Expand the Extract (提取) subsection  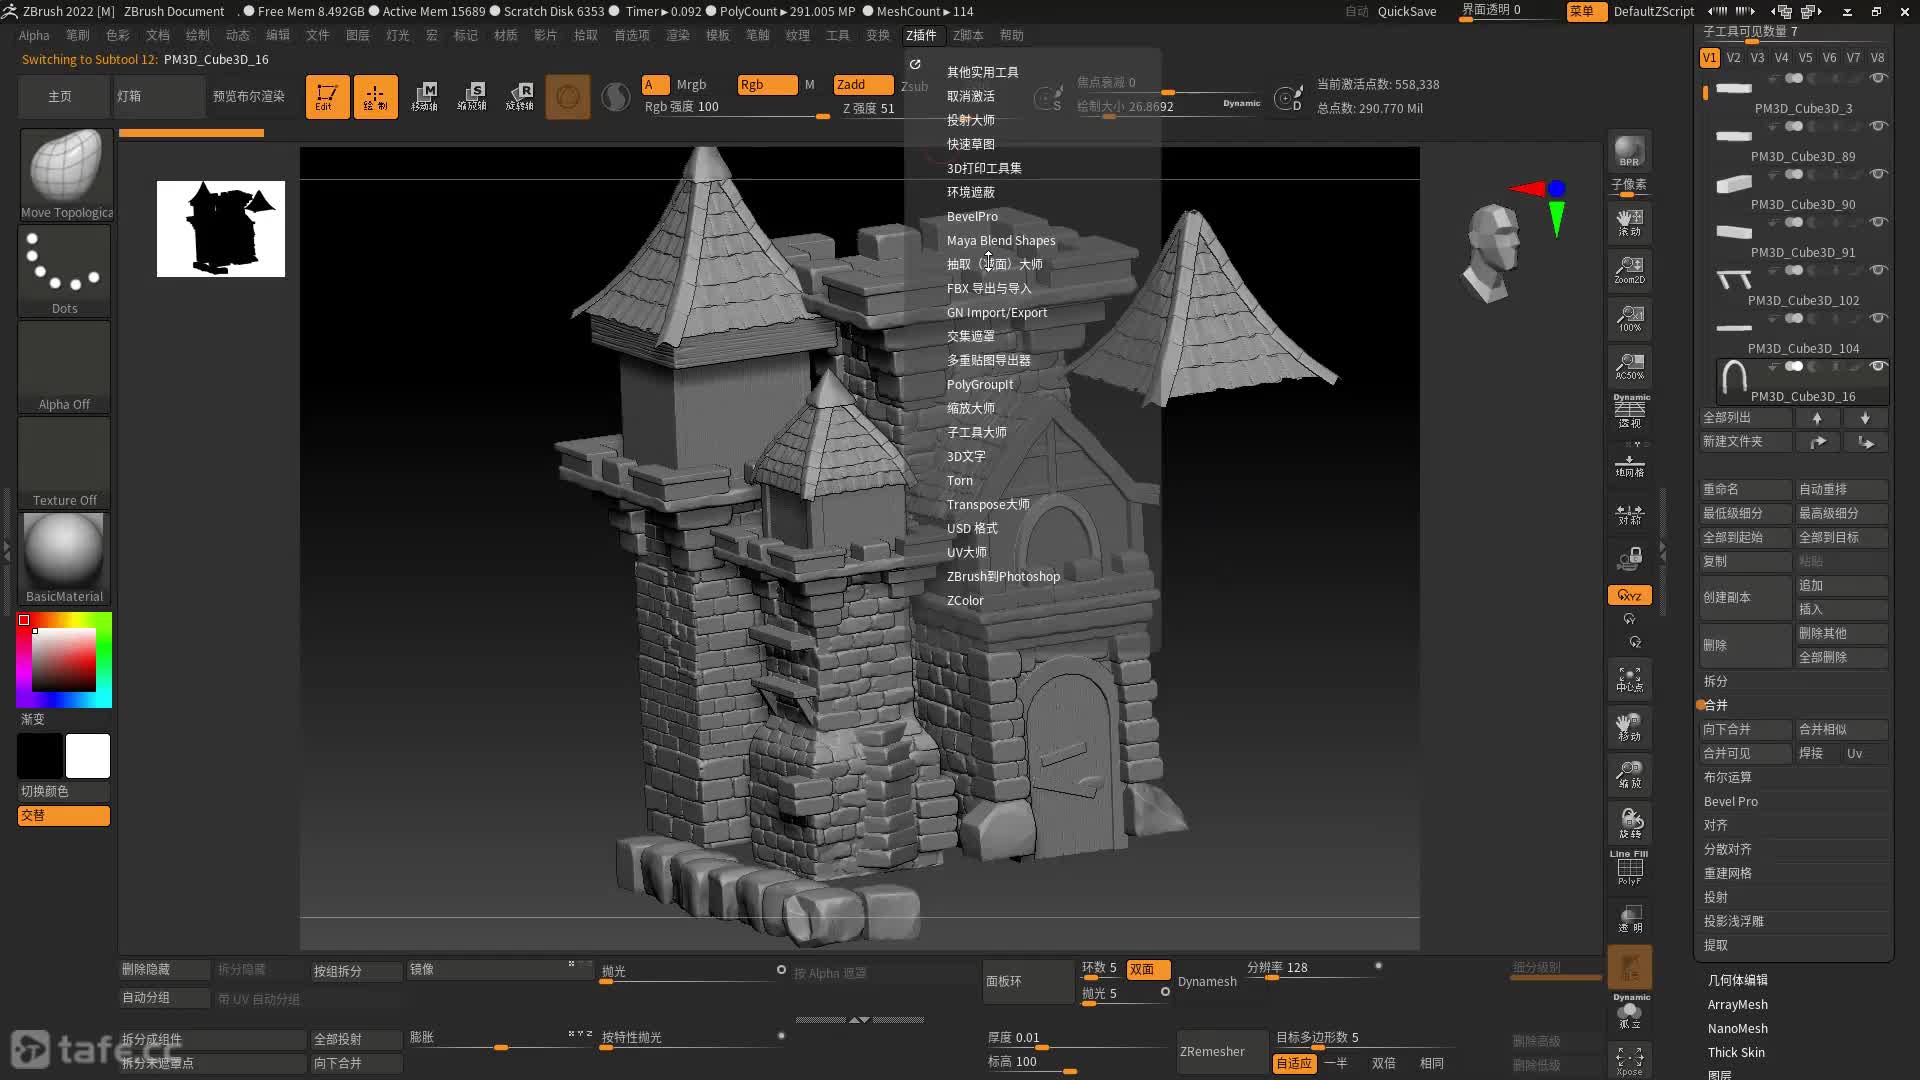coord(1716,945)
